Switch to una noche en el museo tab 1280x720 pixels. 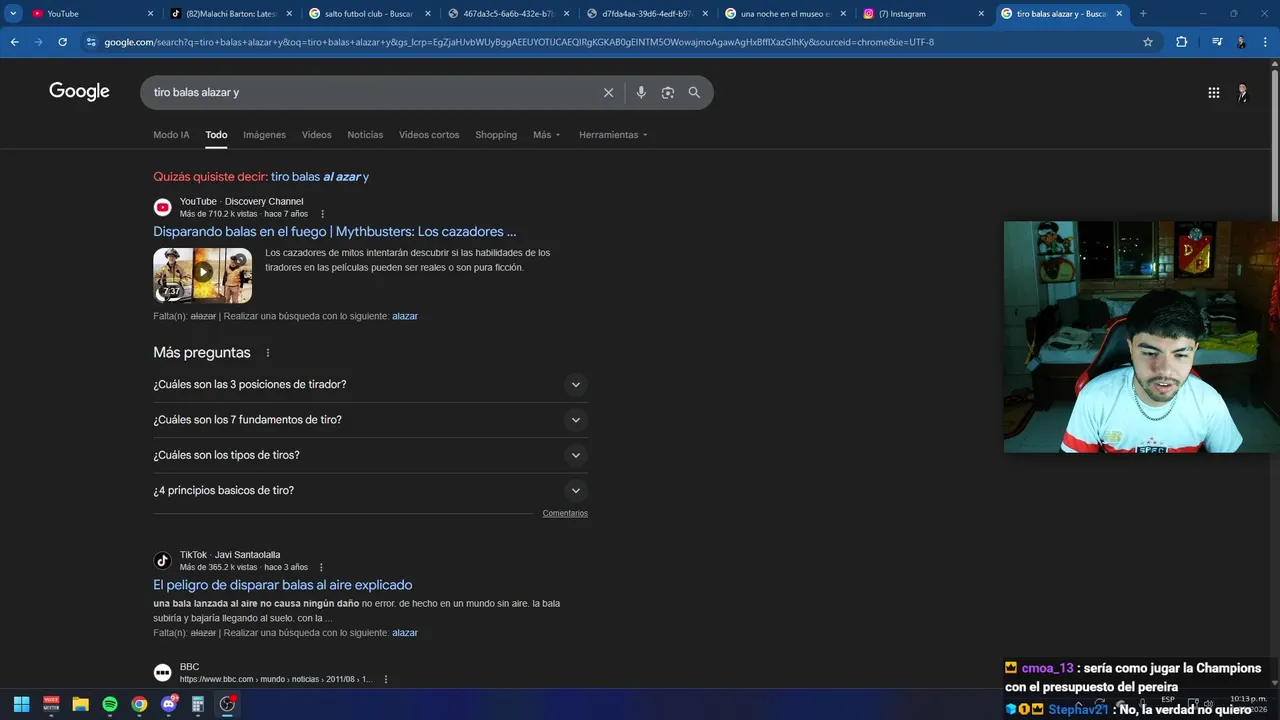pos(785,14)
